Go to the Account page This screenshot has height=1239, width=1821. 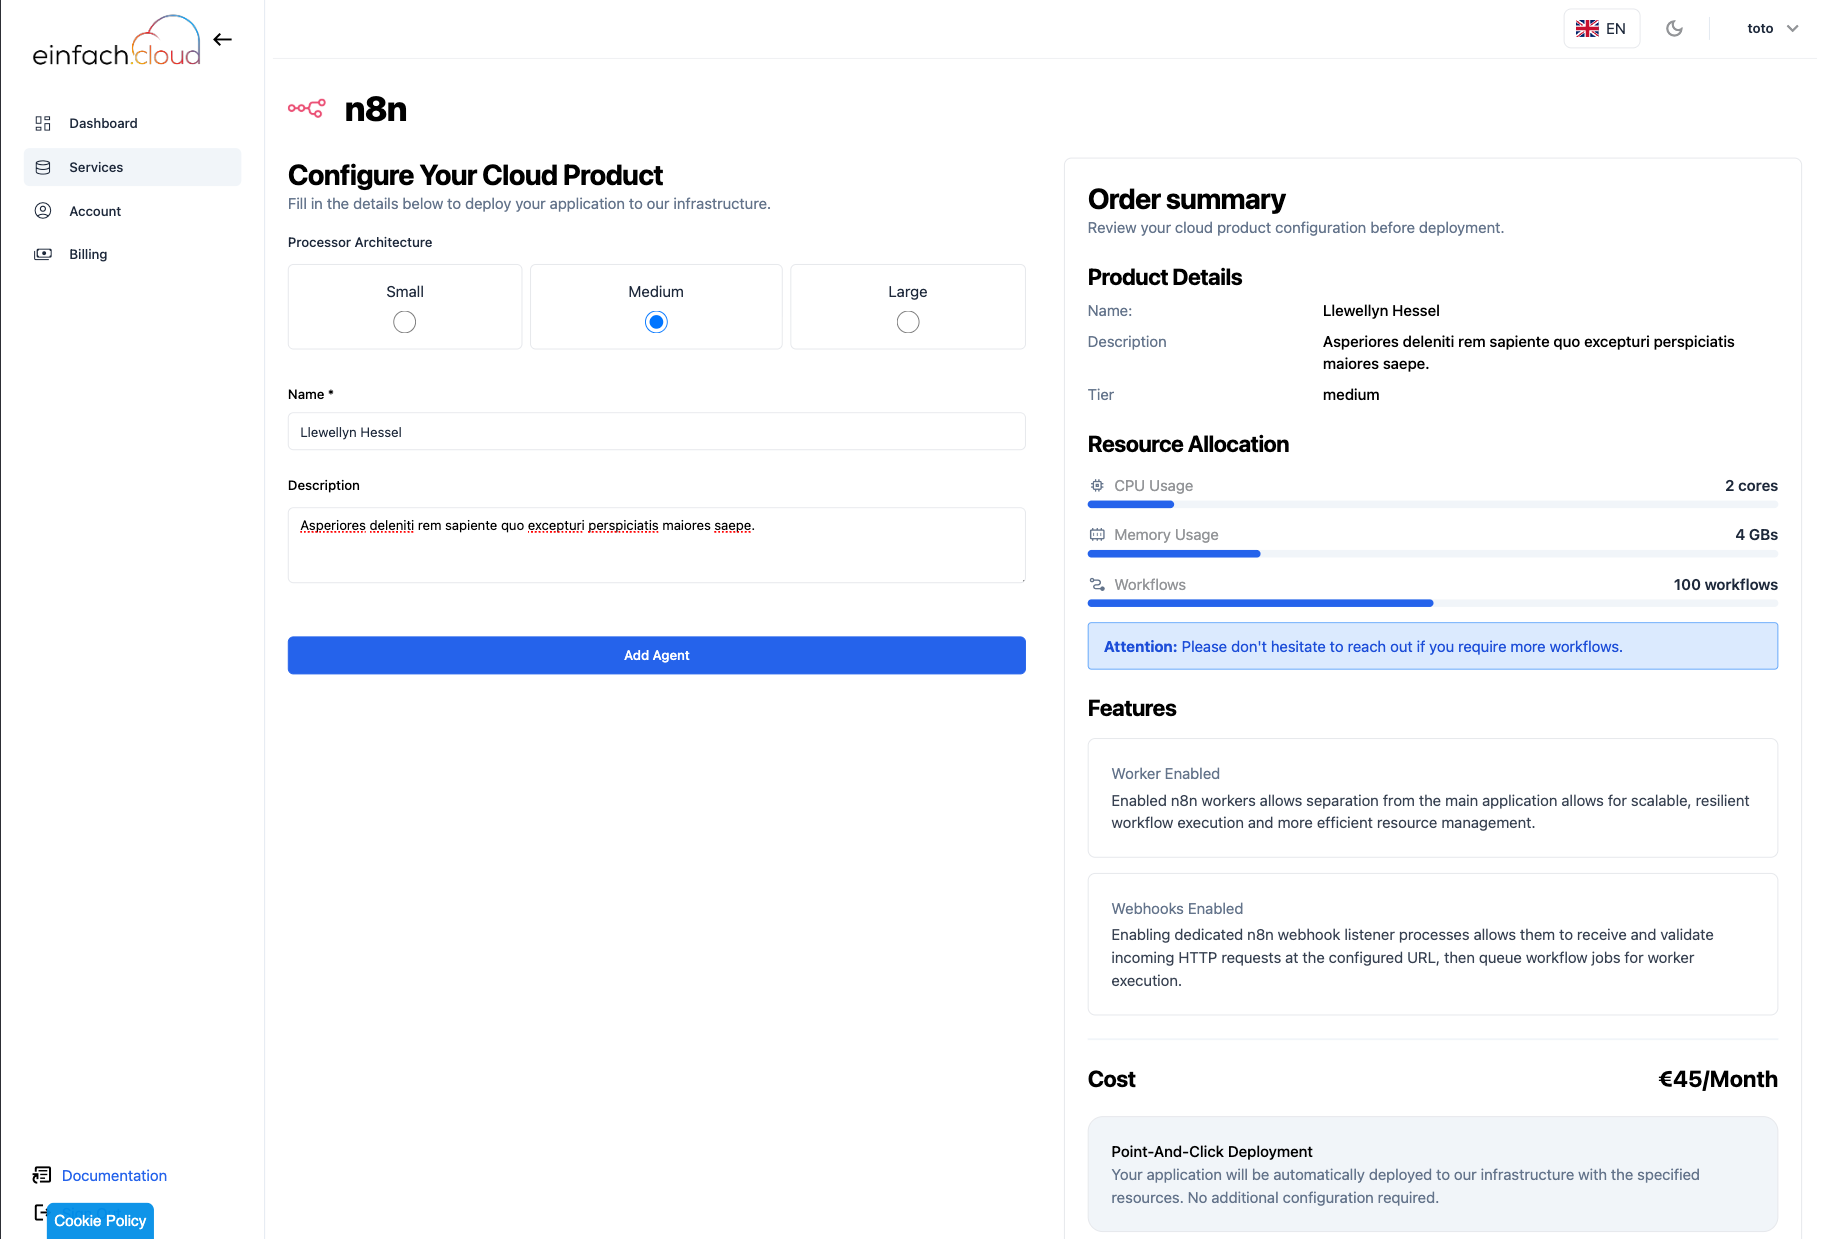tap(95, 211)
